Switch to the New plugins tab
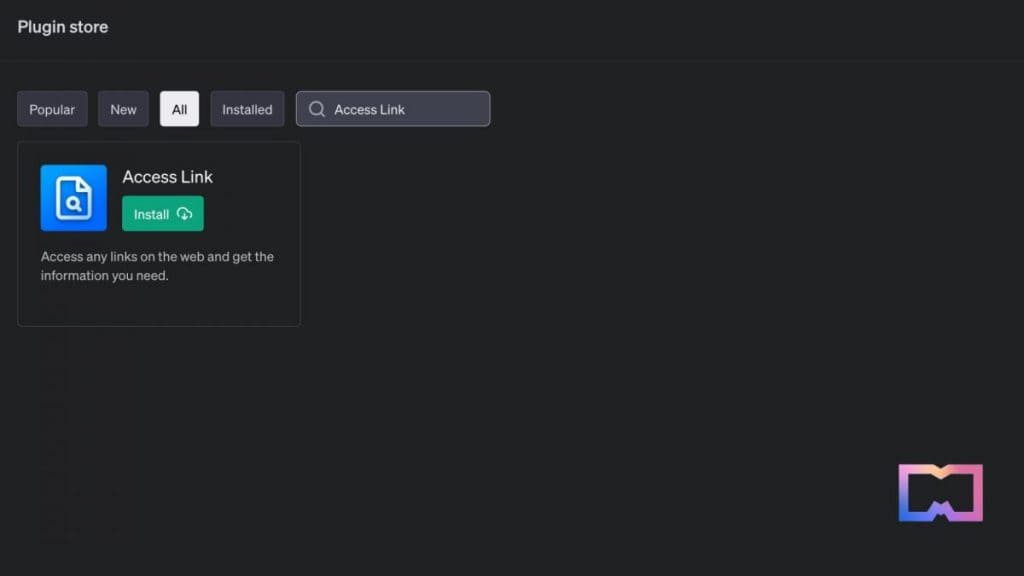 point(123,109)
